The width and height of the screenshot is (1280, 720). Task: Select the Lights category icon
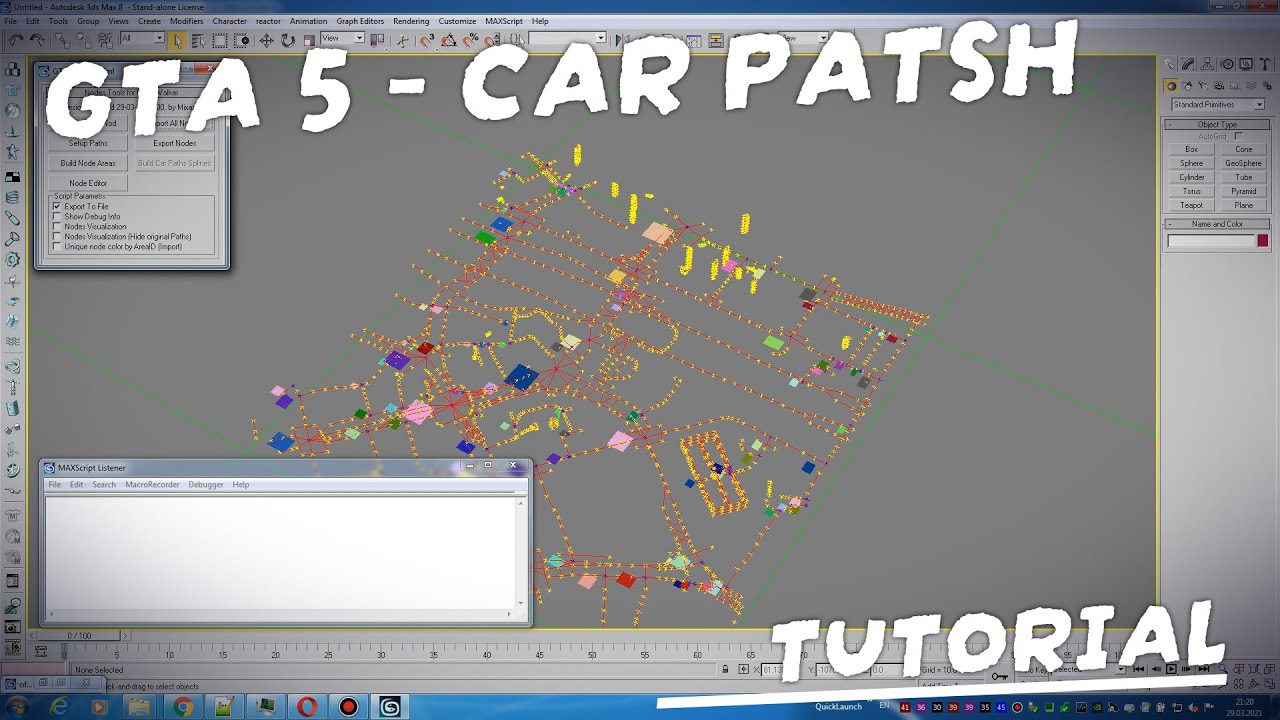pyautogui.click(x=1203, y=86)
